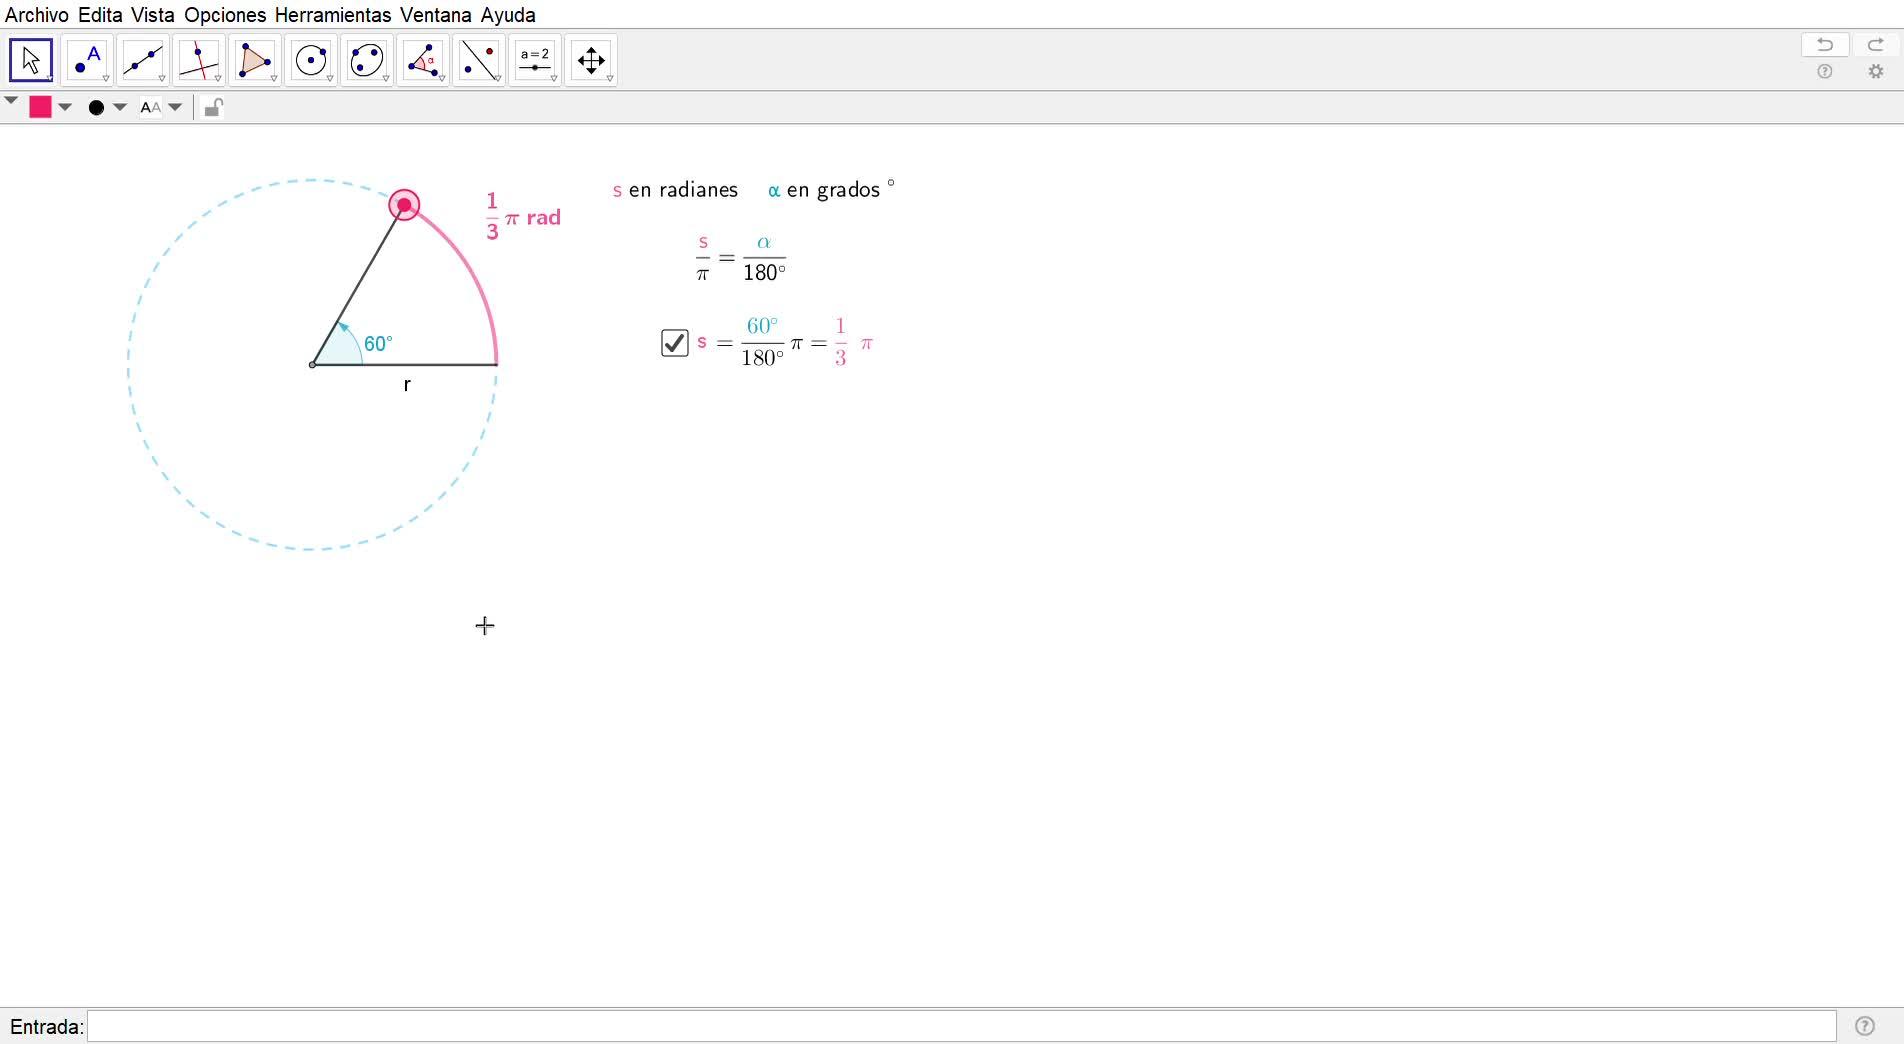Pick the Polygon tool
This screenshot has height=1044, width=1904.
coord(255,61)
